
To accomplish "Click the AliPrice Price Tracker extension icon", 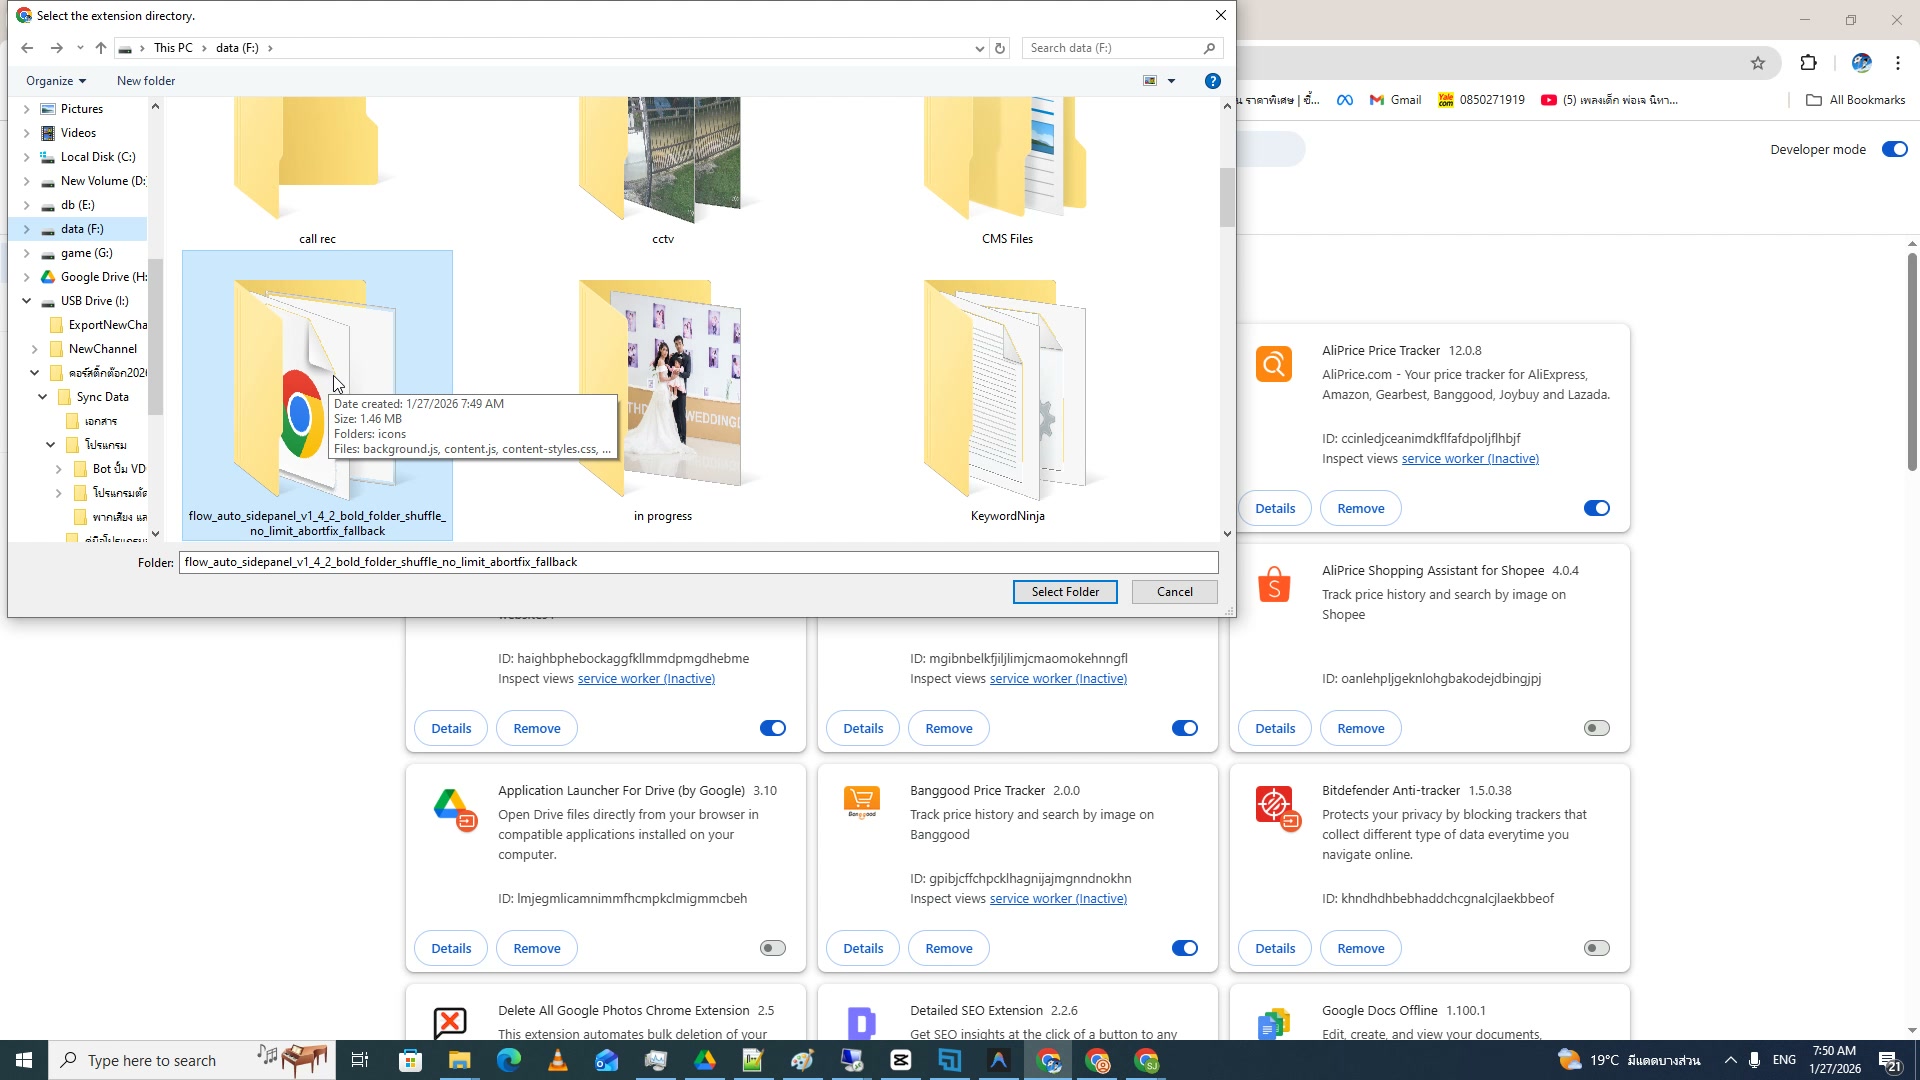I will pyautogui.click(x=1273, y=364).
